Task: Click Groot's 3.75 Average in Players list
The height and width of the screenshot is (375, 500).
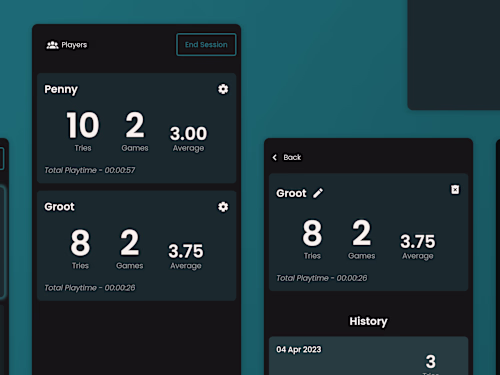Action: click(186, 251)
